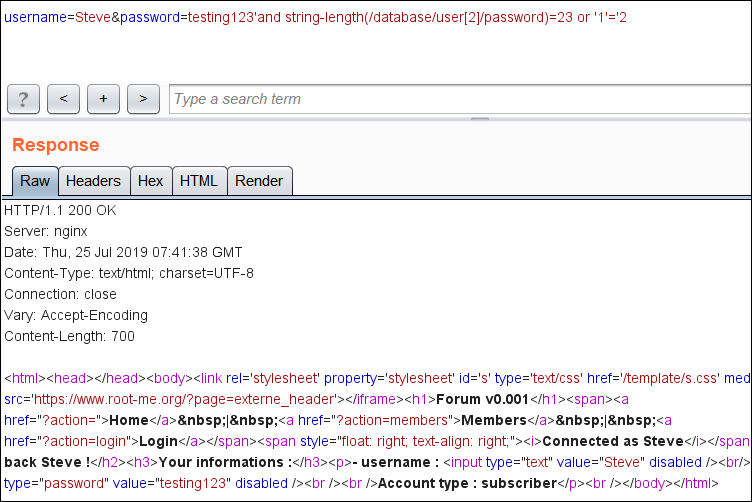Click the '?action=login' href value
The width and height of the screenshot is (752, 502).
coord(84,442)
